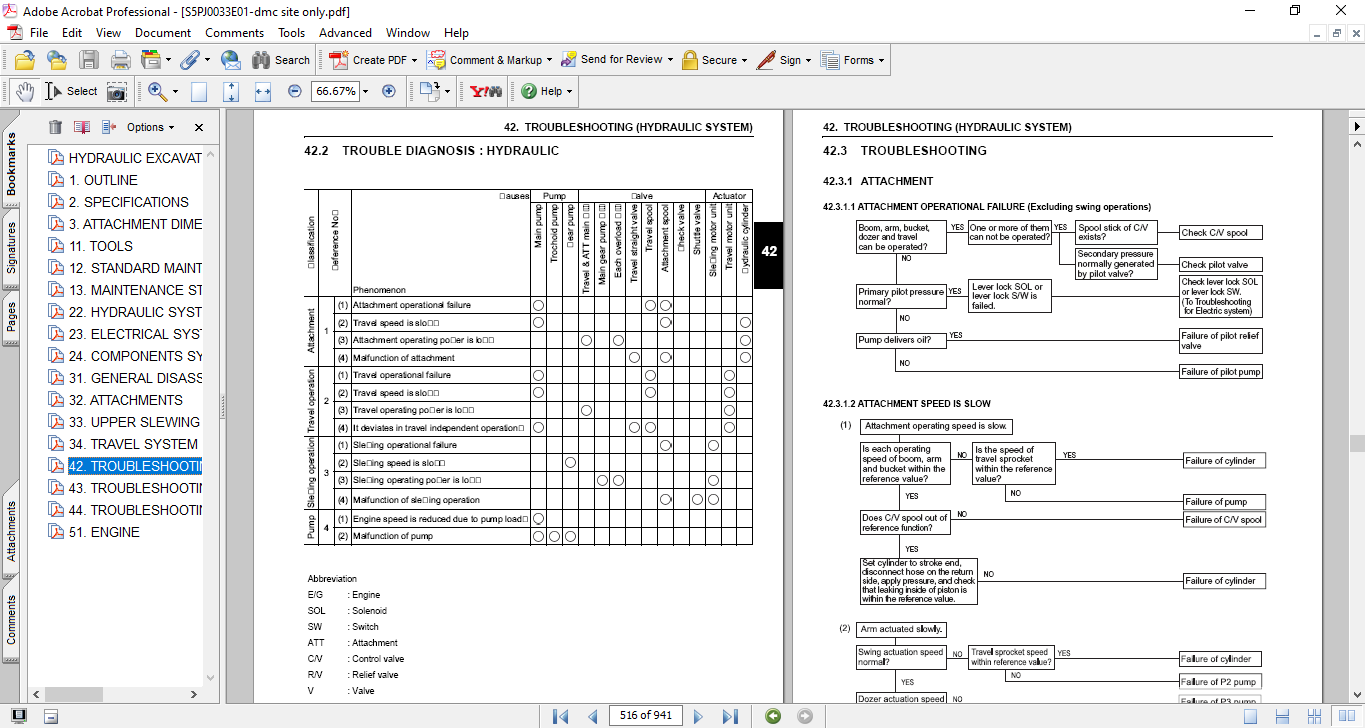Open the zoom percentage dropdown

[x=364, y=91]
